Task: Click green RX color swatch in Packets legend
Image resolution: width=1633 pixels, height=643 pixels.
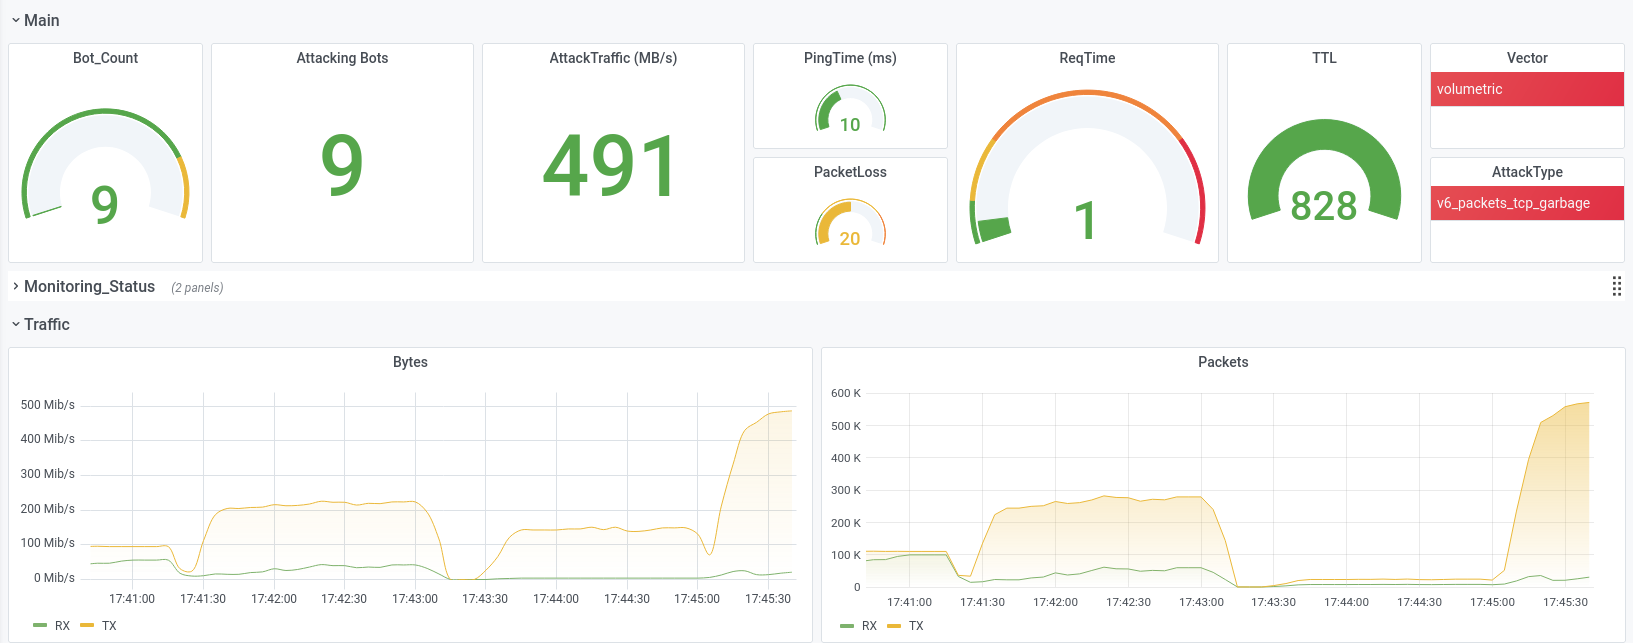Action: (x=847, y=626)
